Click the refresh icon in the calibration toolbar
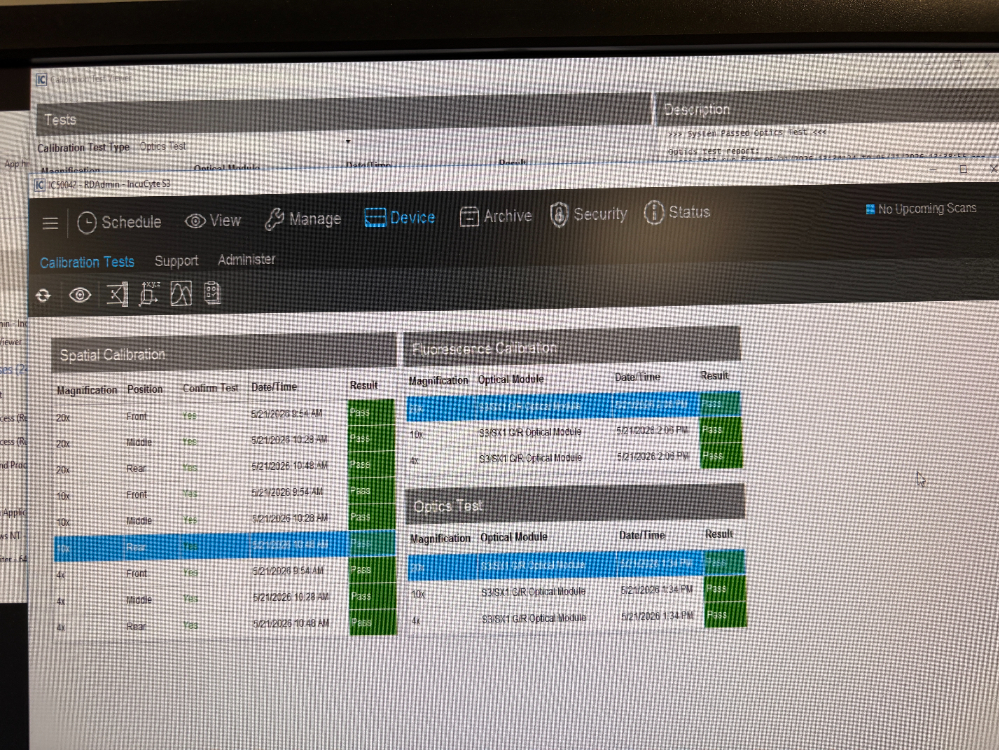 (x=43, y=295)
